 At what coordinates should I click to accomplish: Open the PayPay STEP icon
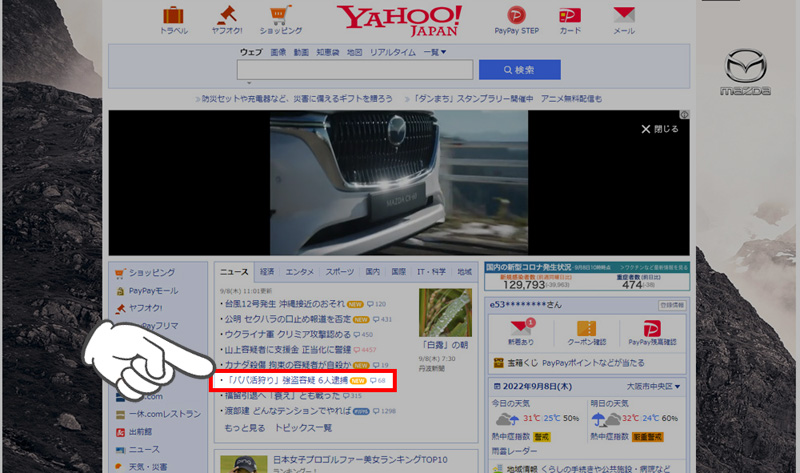[x=516, y=17]
